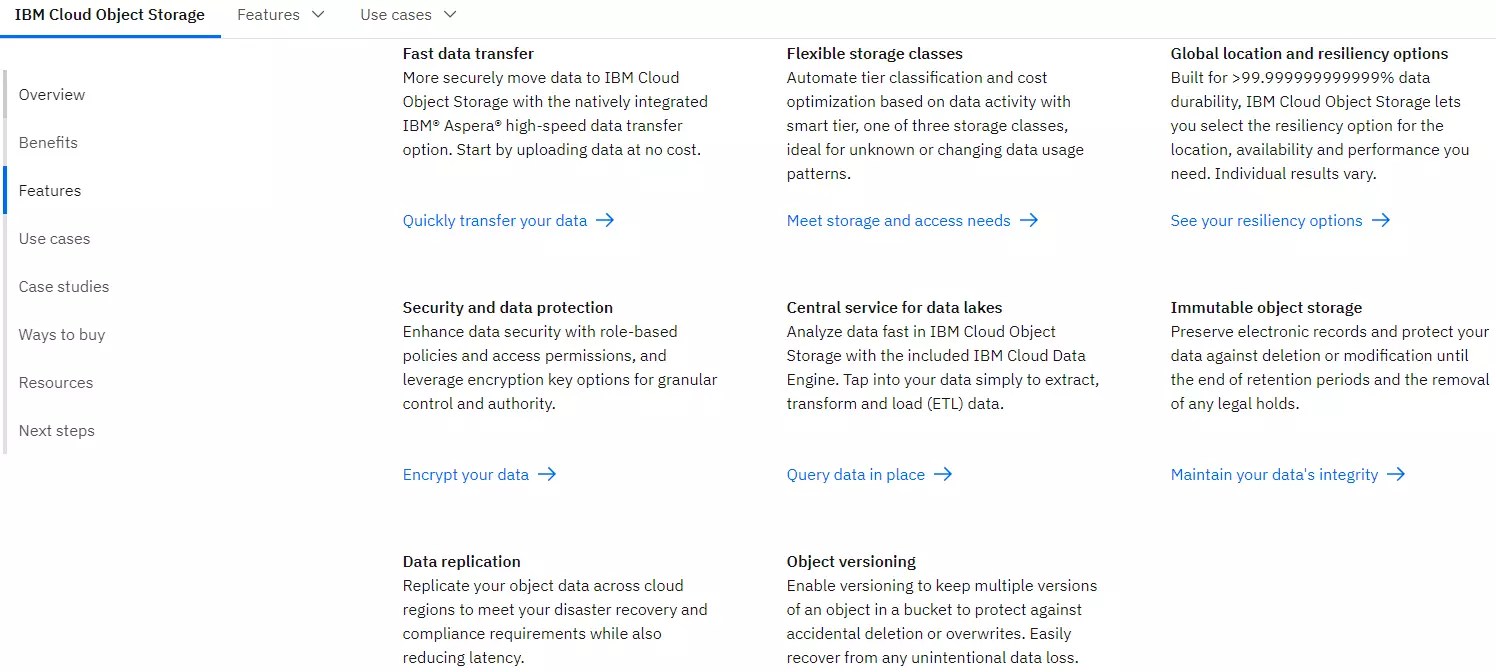Follow the Encrypt your data link
This screenshot has height=672, width=1496.
pos(466,475)
